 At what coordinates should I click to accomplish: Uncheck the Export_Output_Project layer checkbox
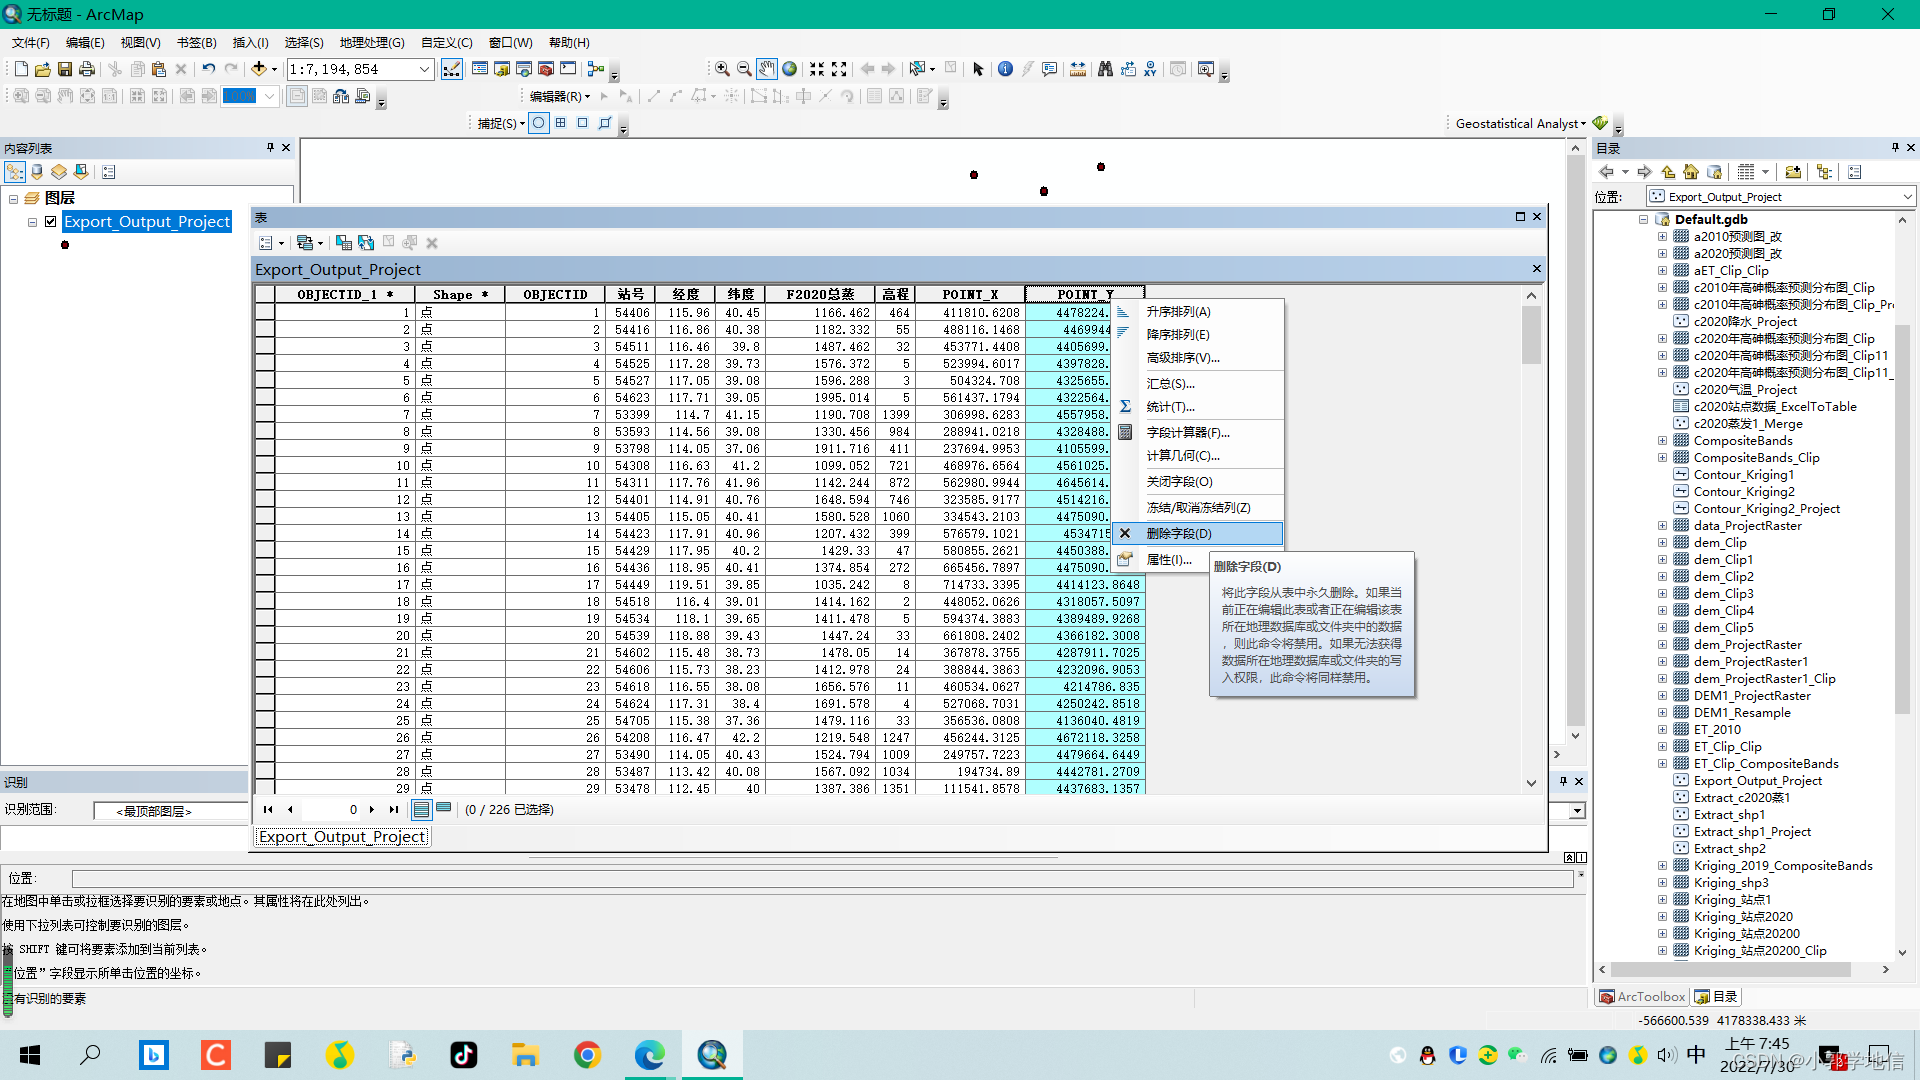coord(51,222)
